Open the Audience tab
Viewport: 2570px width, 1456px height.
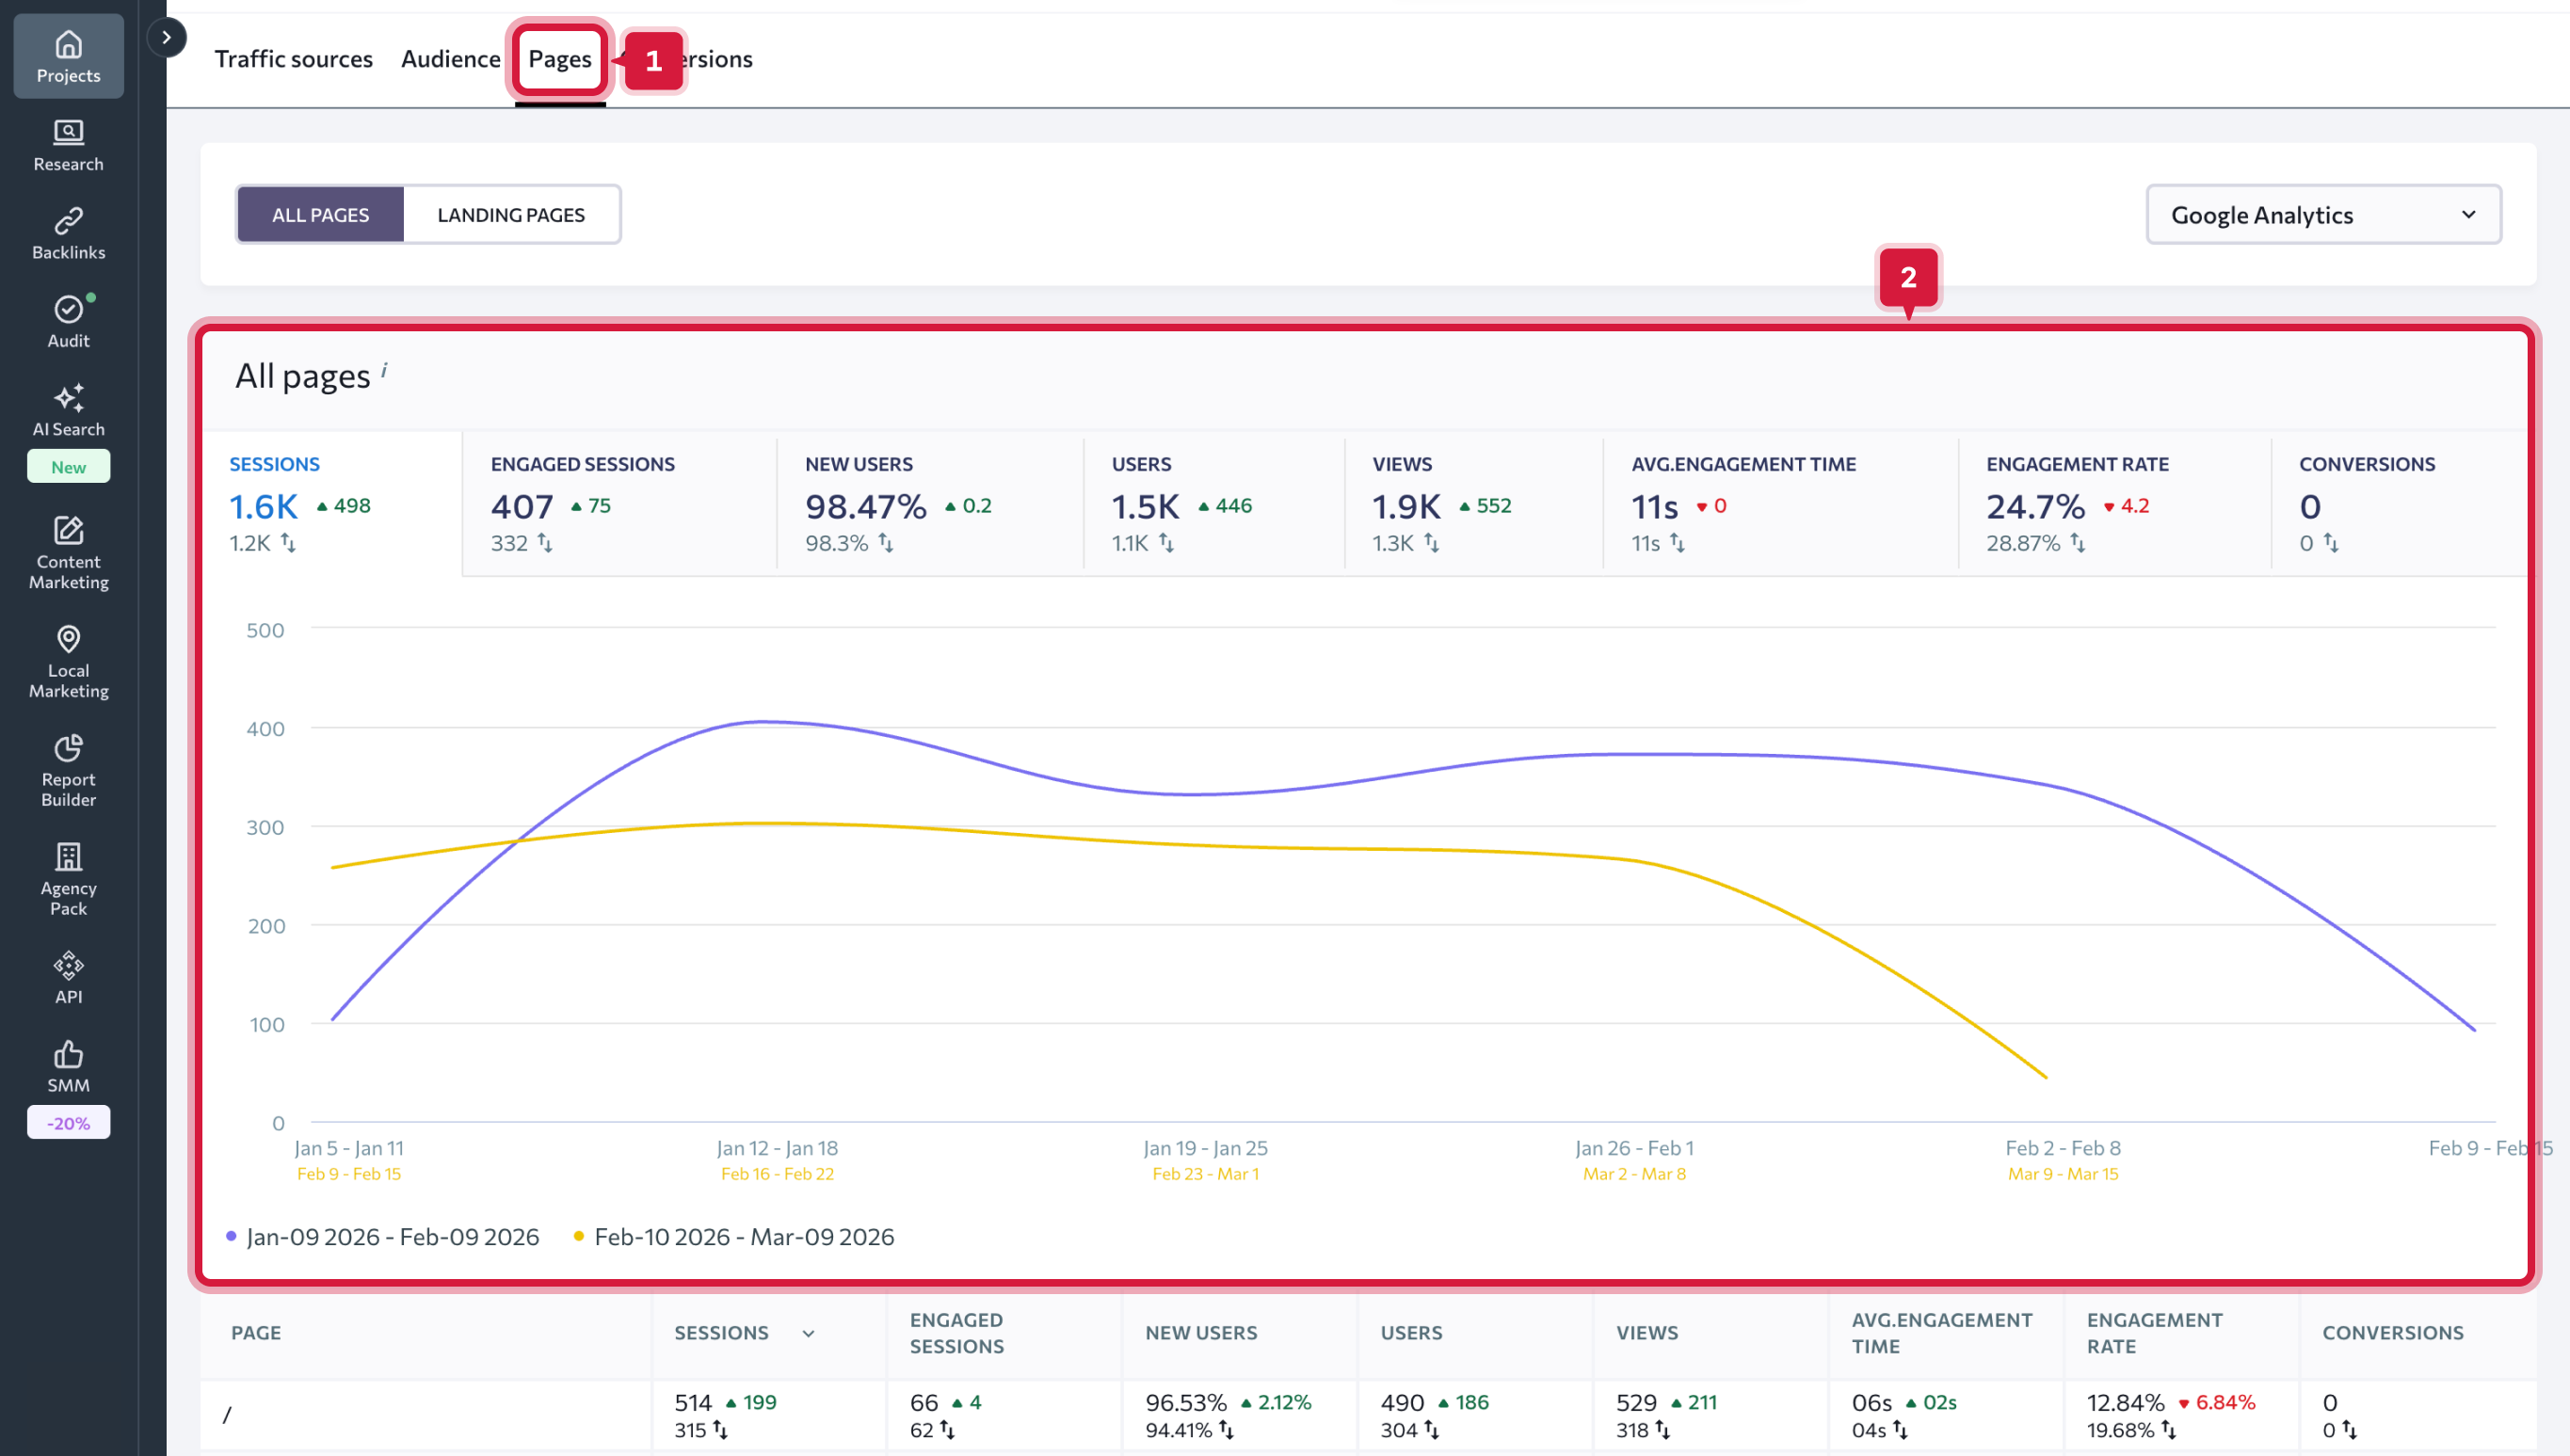coord(450,59)
